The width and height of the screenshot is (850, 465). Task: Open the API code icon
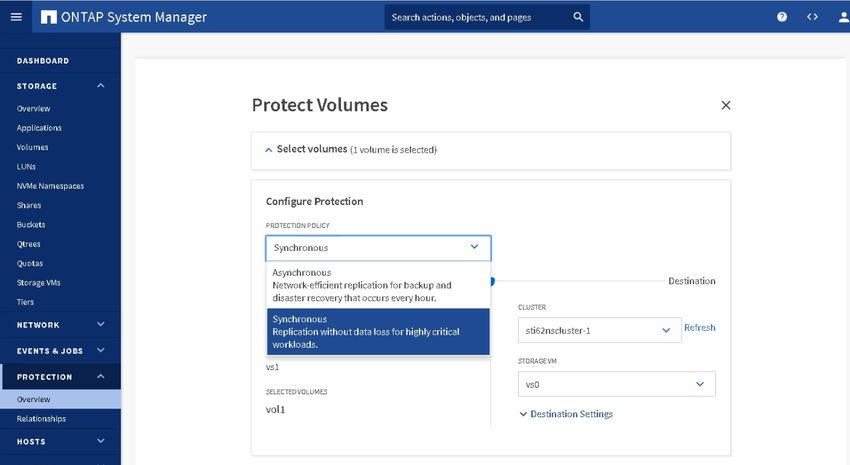point(812,17)
